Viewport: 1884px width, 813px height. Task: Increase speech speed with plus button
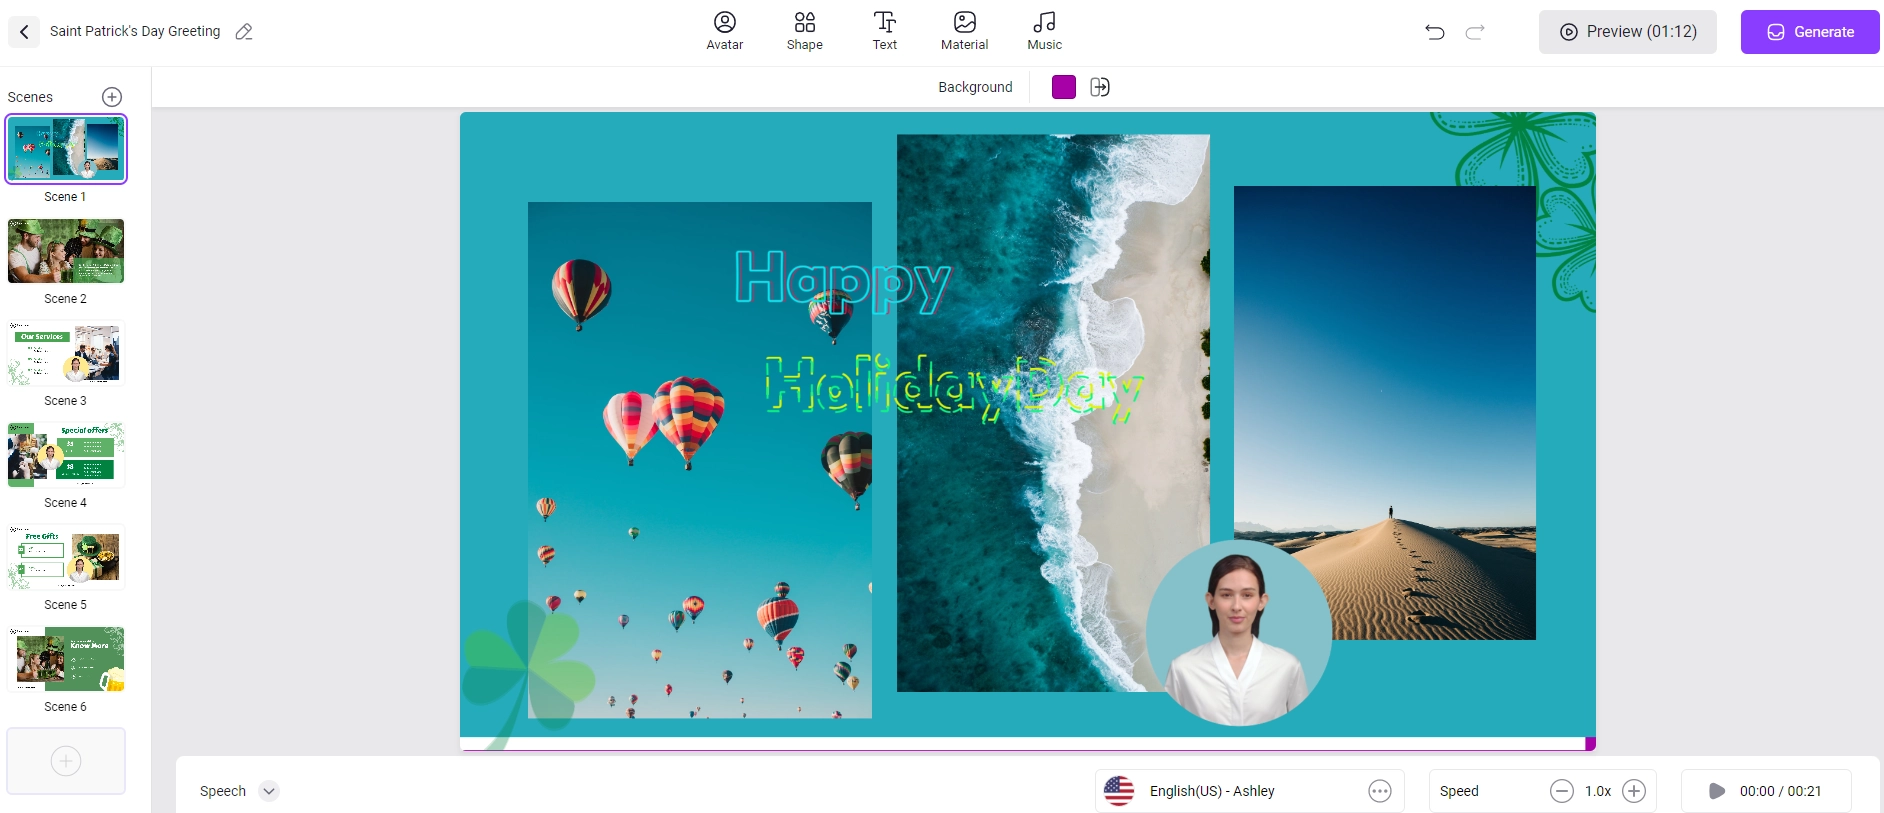point(1634,791)
